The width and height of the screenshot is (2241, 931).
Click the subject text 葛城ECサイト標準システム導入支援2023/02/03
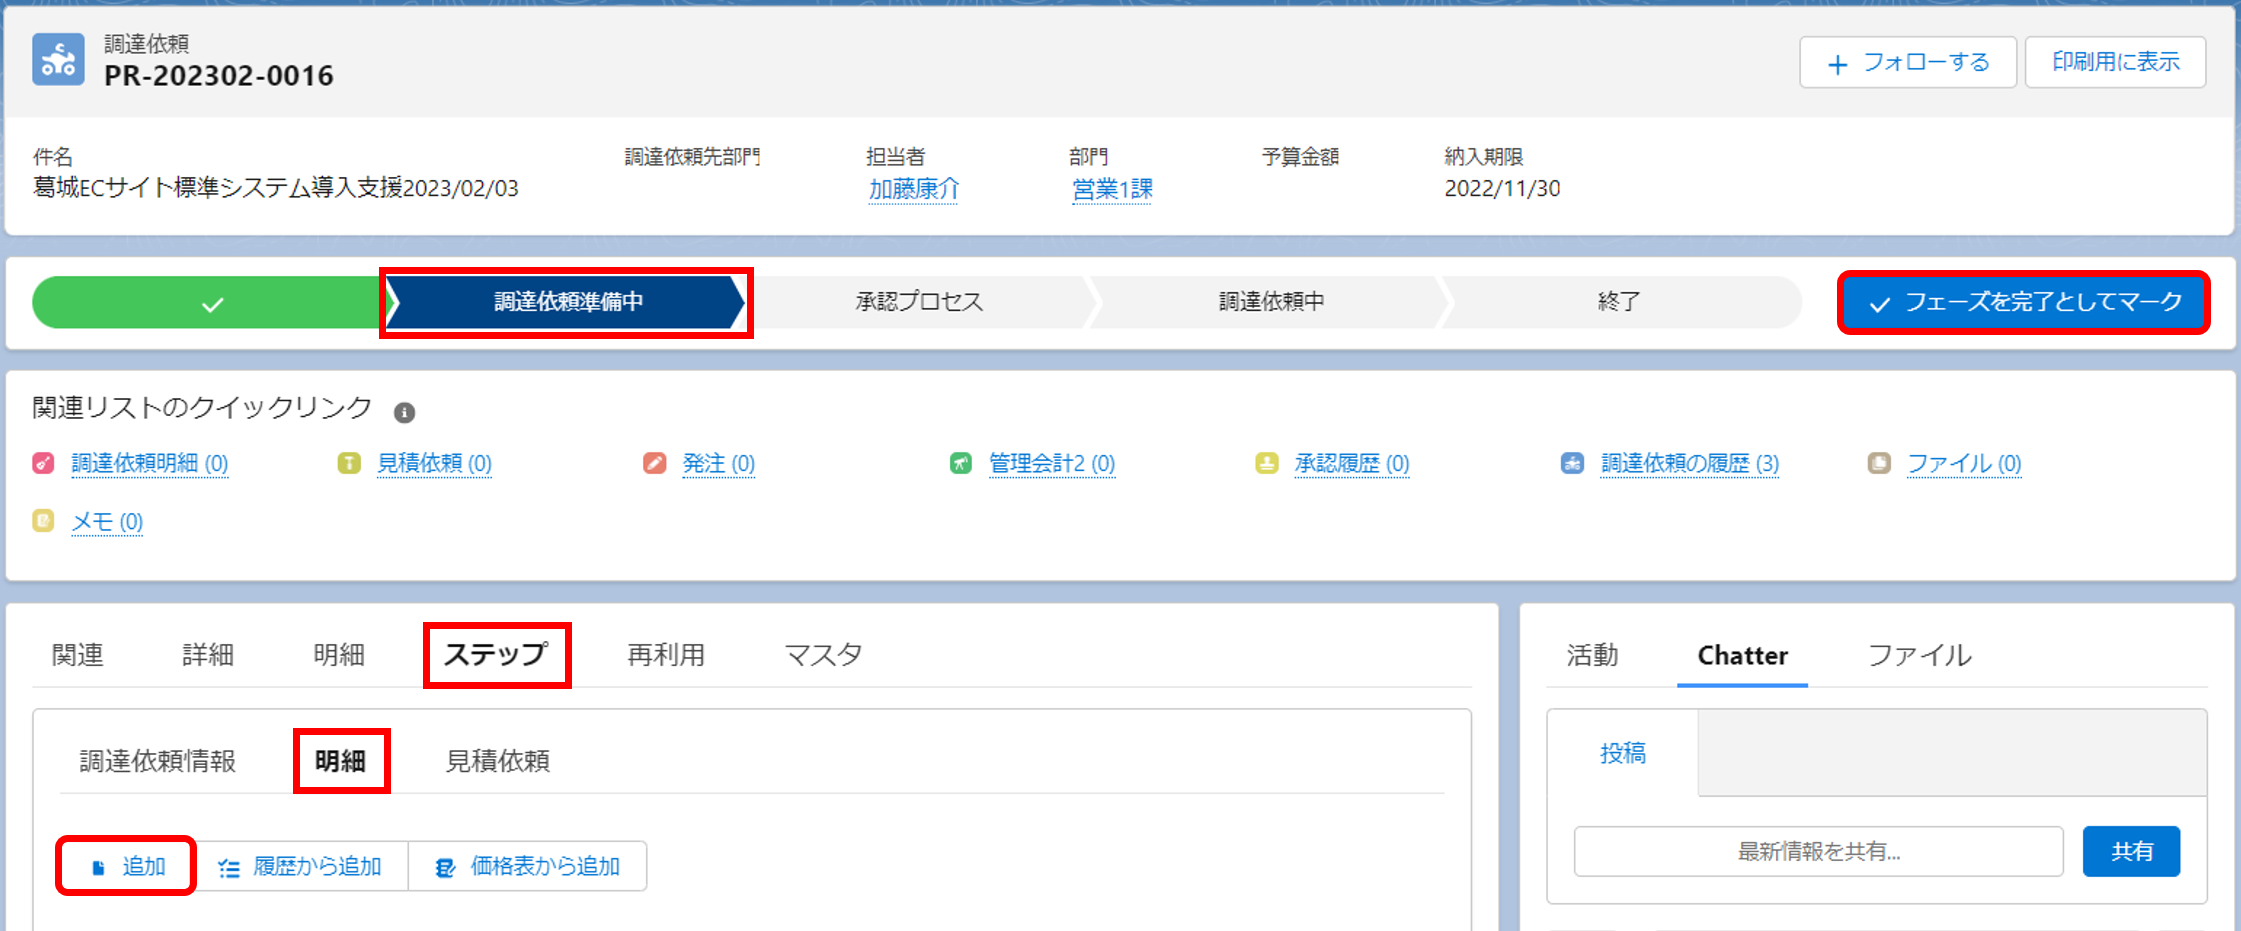[276, 188]
